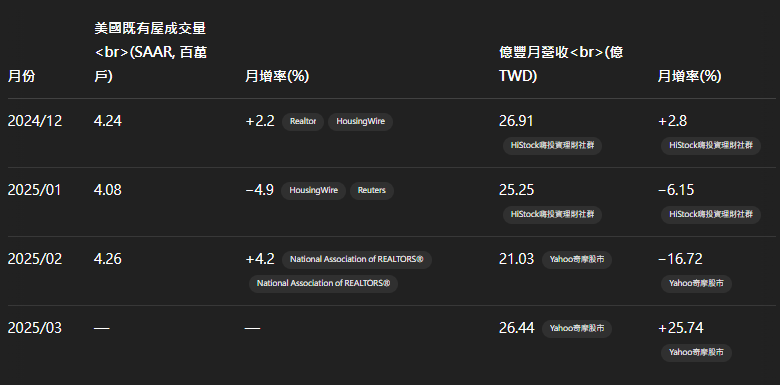Screen dimensions: 780x385
Task: Click the 4.26 home sales value
Action: [x=108, y=260]
